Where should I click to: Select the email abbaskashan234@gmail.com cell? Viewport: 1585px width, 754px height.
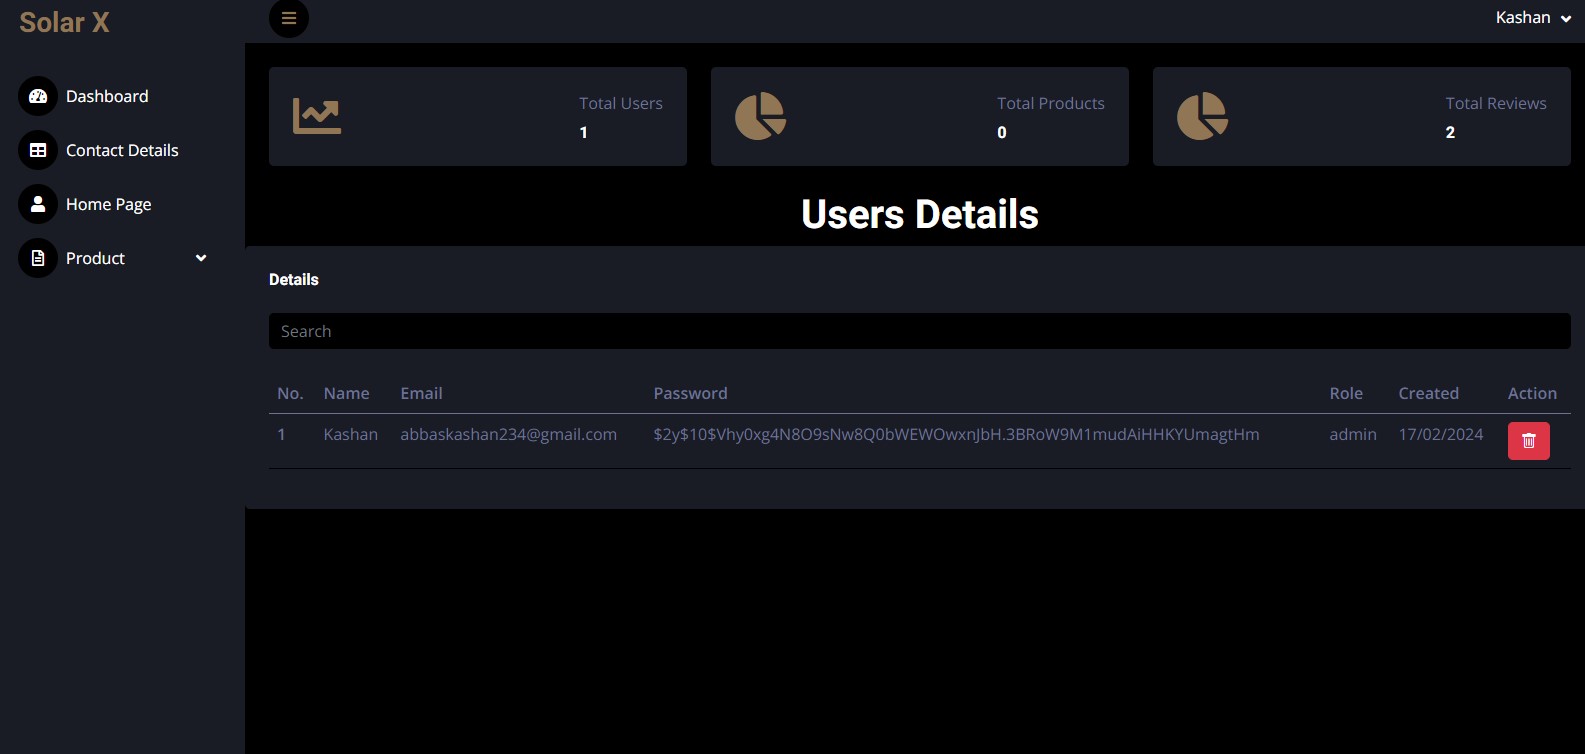coord(508,434)
